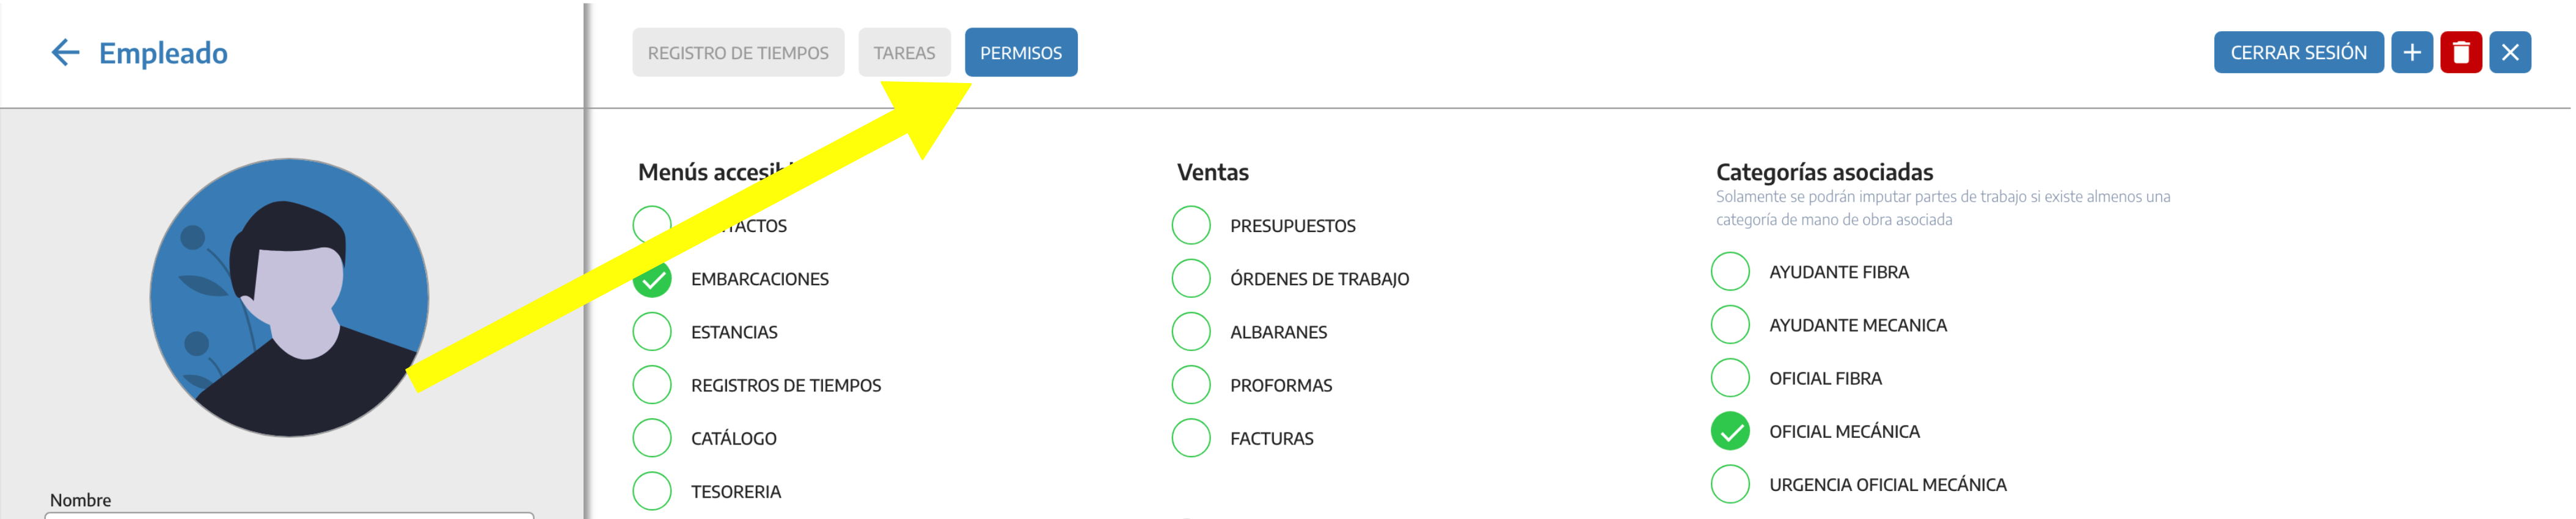The height and width of the screenshot is (519, 2576).
Task: Select the Permisos tab
Action: 1020,53
